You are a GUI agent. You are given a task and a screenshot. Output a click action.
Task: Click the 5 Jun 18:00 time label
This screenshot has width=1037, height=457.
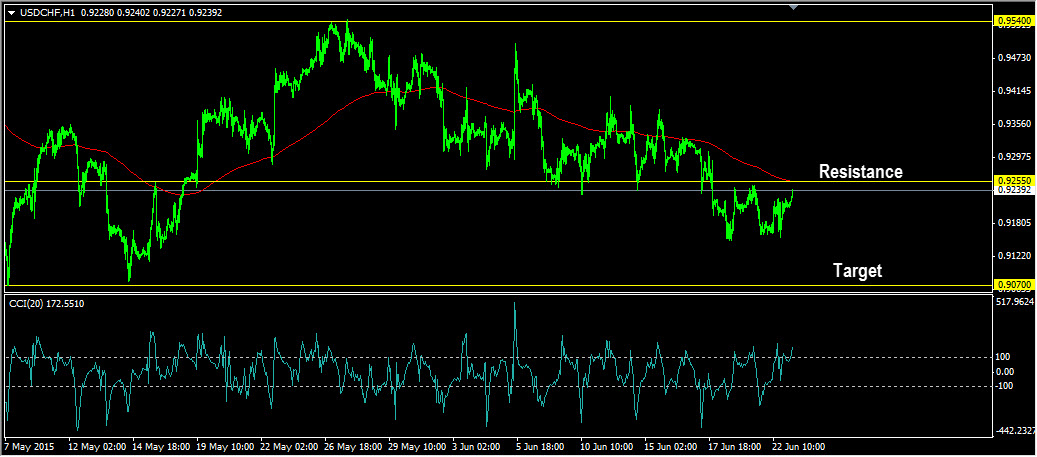click(x=542, y=446)
